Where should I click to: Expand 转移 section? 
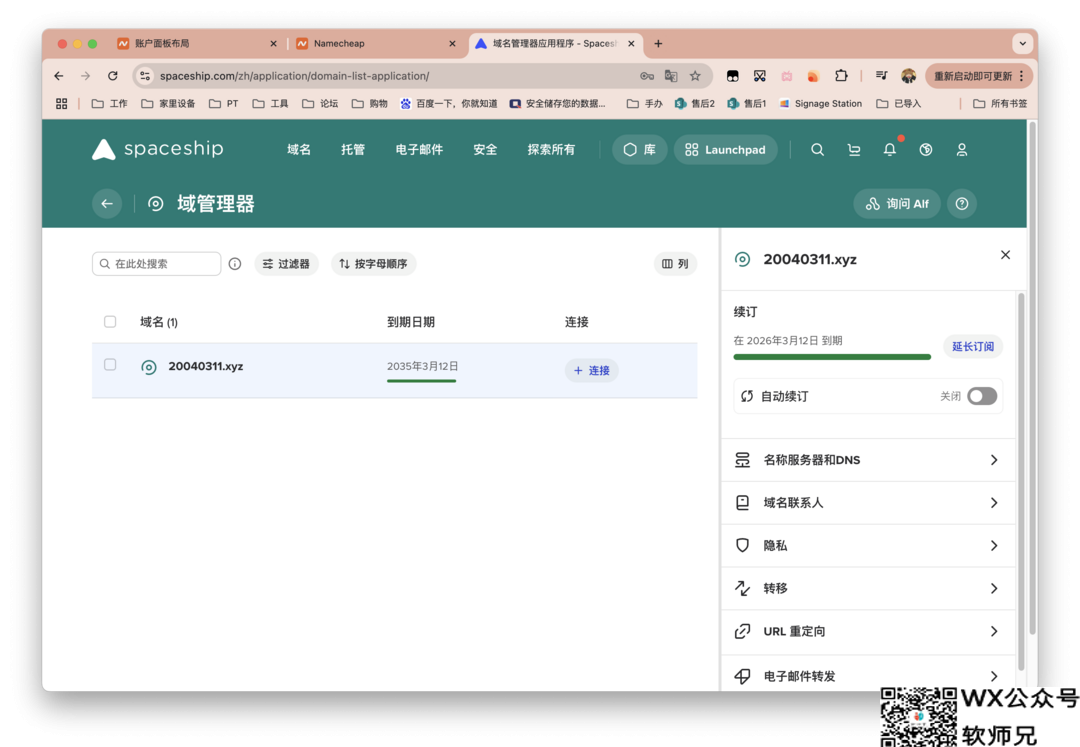coord(868,588)
